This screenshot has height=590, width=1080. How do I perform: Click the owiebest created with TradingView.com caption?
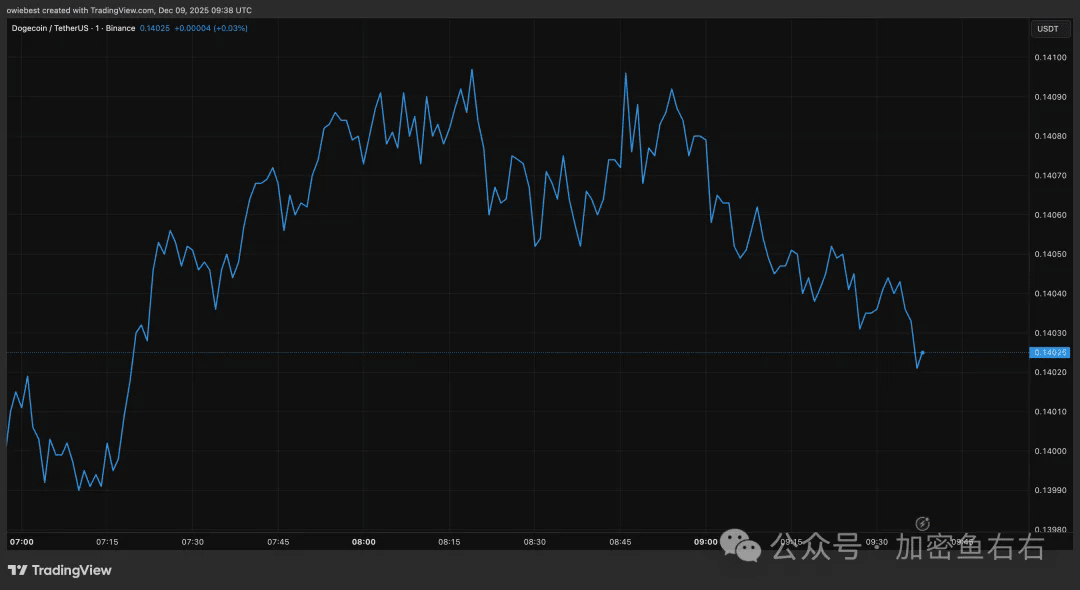129,10
